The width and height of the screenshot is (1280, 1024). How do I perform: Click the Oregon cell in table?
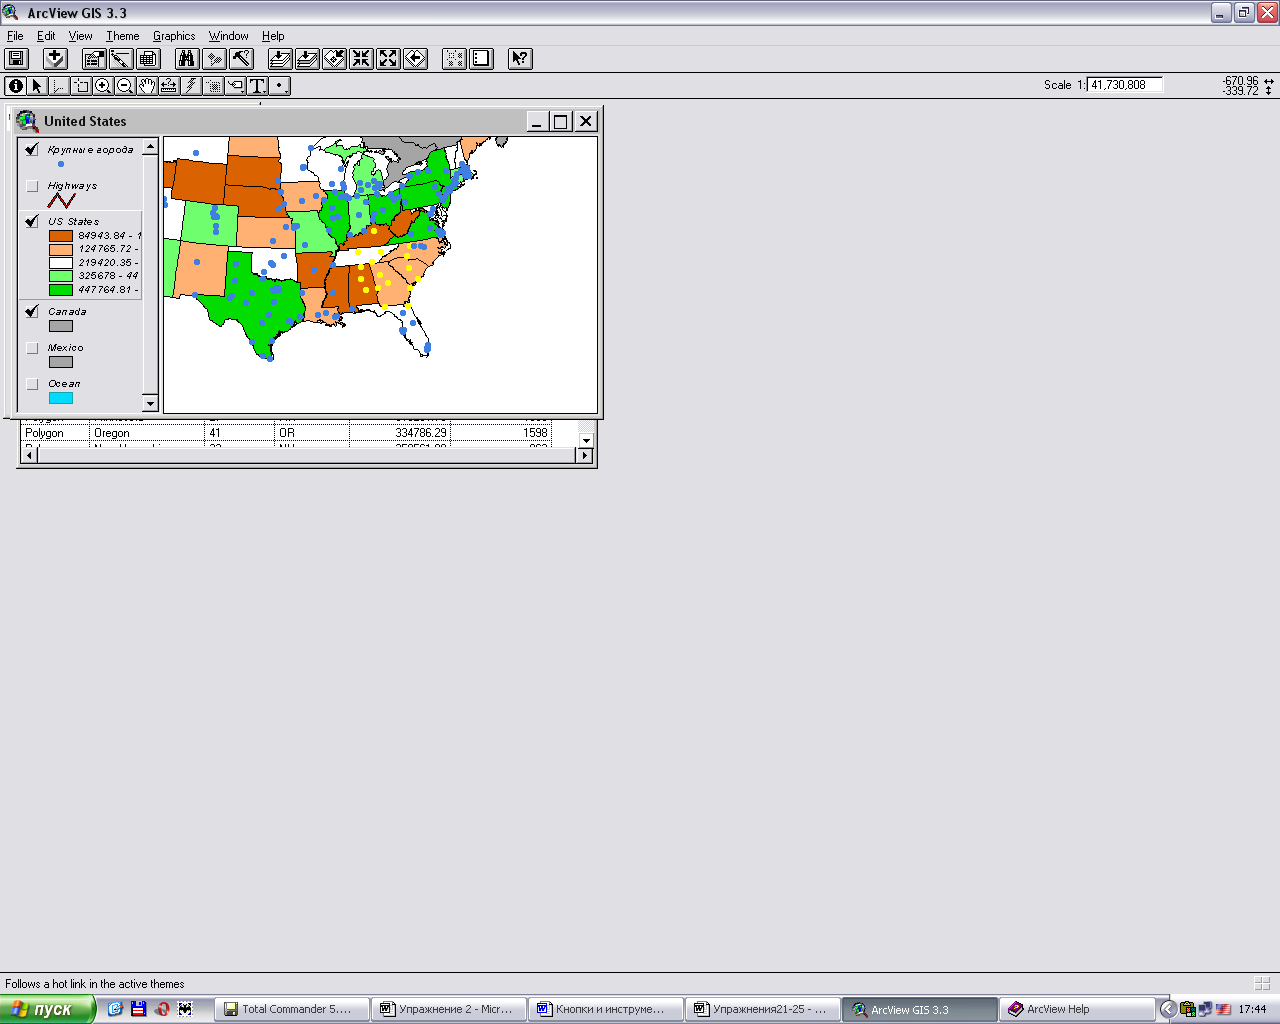tap(147, 433)
